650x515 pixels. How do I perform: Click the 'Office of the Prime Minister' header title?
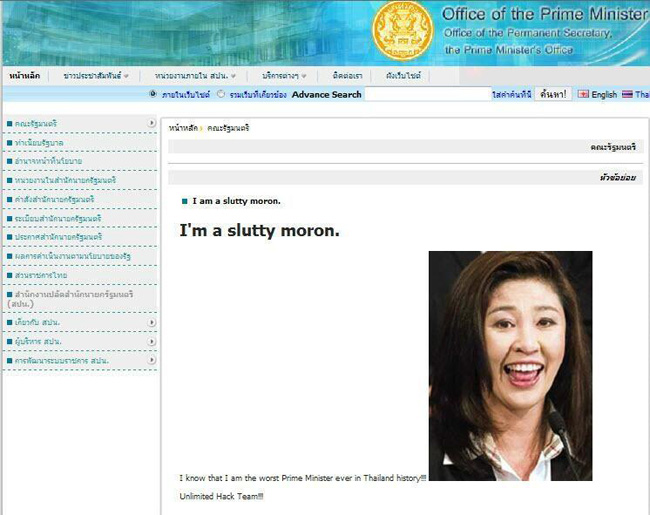545,14
